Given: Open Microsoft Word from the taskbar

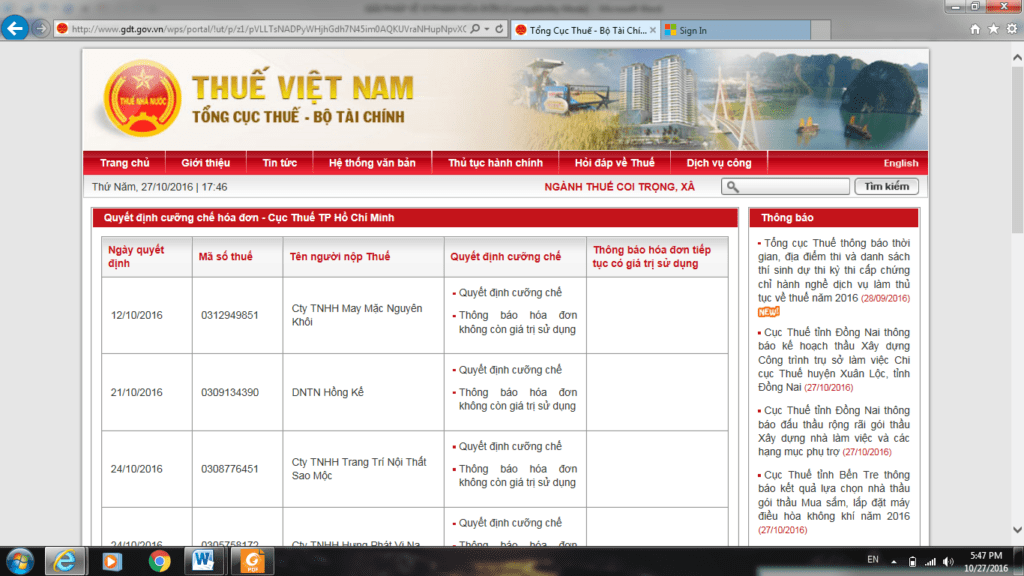Looking at the screenshot, I should point(203,562).
